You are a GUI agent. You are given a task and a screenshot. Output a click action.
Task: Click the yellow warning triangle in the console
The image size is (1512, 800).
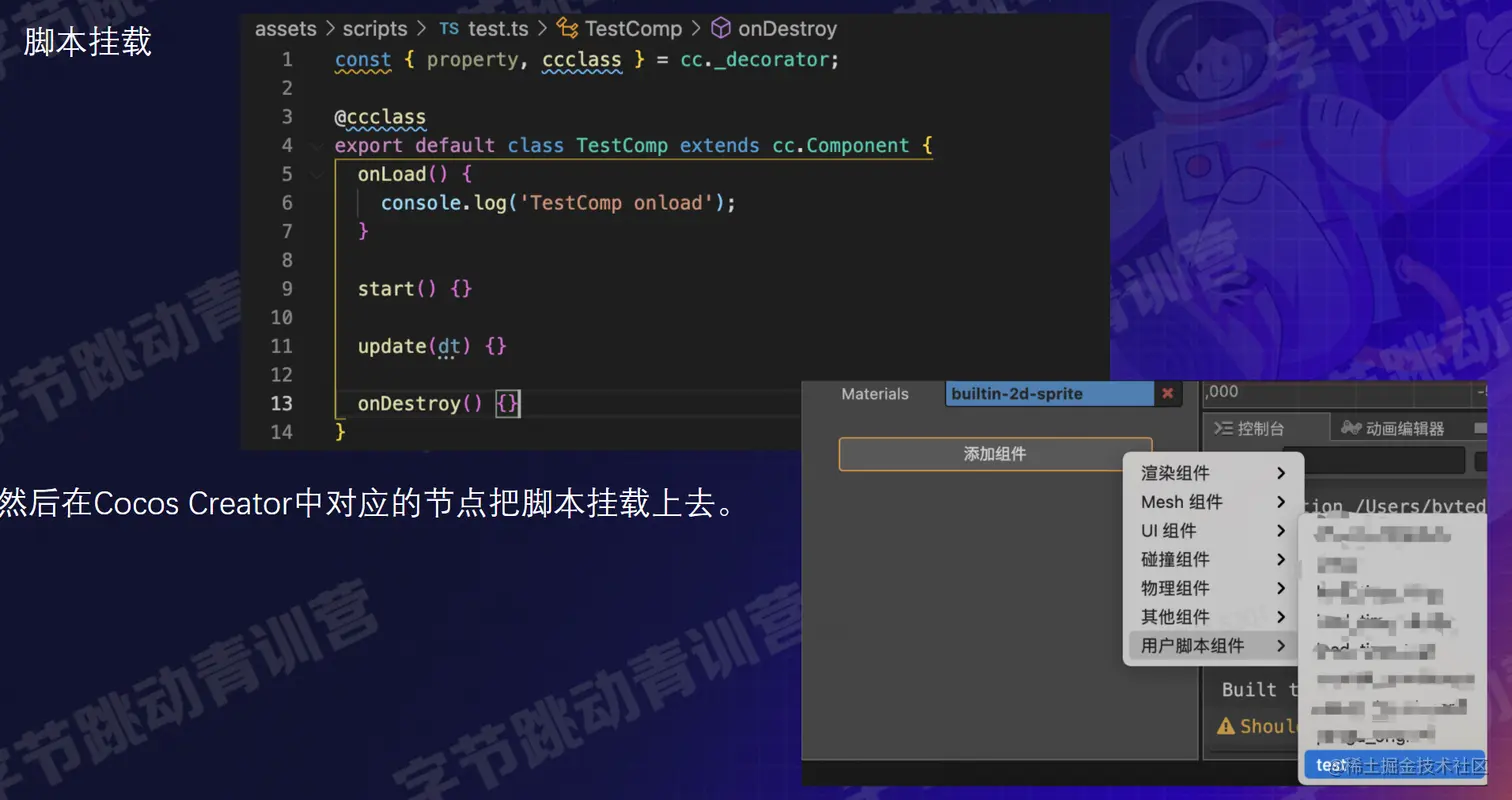pos(1225,726)
